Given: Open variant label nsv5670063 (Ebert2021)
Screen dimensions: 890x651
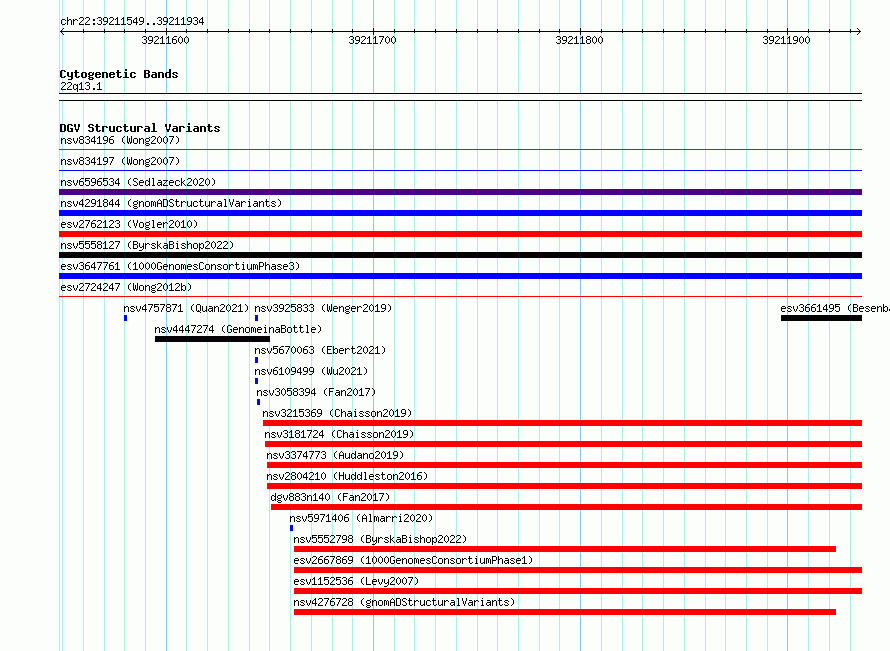Looking at the screenshot, I should tap(320, 350).
